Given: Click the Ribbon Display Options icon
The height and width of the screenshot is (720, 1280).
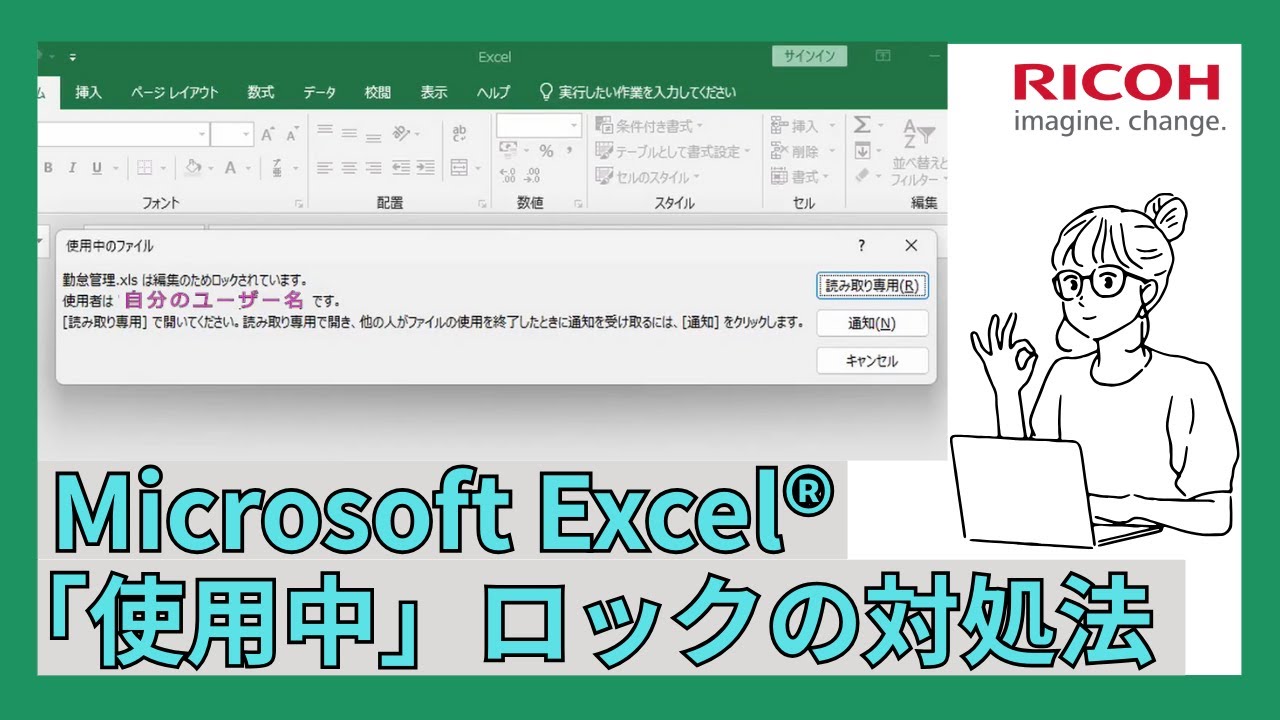Looking at the screenshot, I should coord(883,56).
